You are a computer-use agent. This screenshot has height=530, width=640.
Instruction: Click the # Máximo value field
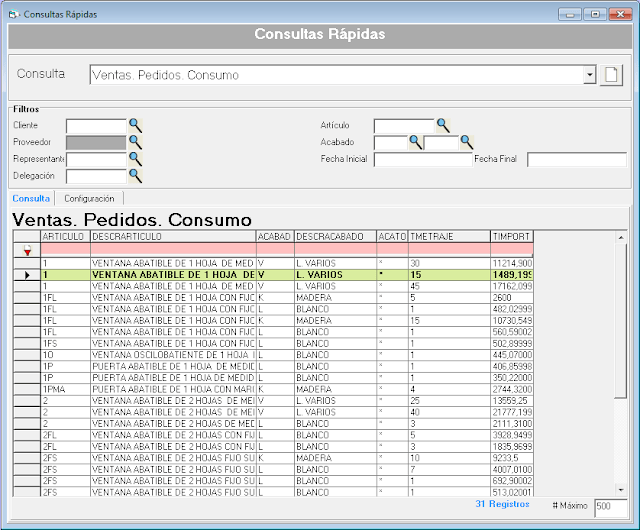click(x=610, y=507)
